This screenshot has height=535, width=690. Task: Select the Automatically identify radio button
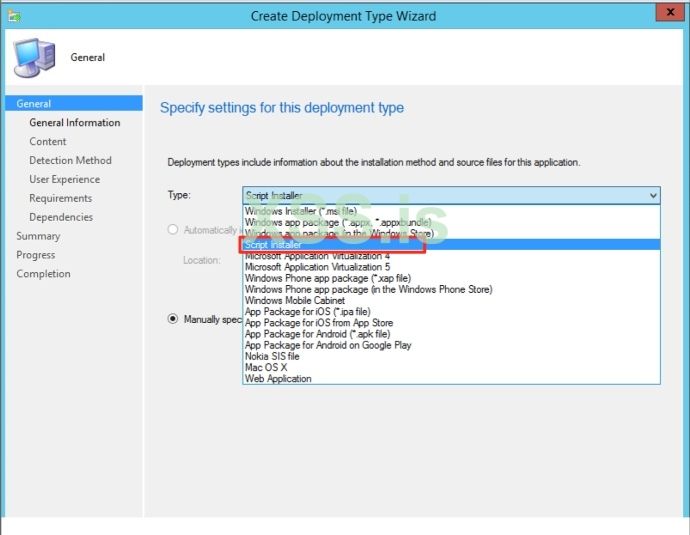click(173, 230)
